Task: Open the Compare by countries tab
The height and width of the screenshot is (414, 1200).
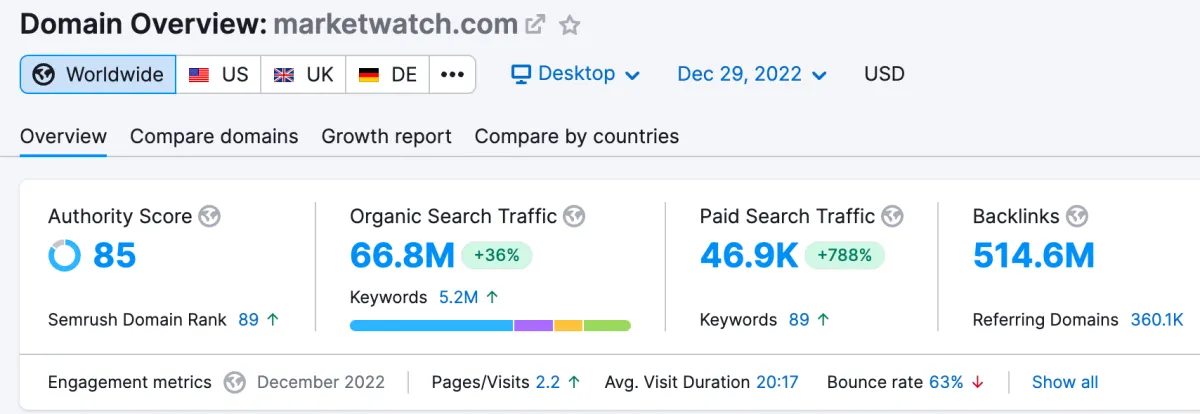Action: [577, 136]
